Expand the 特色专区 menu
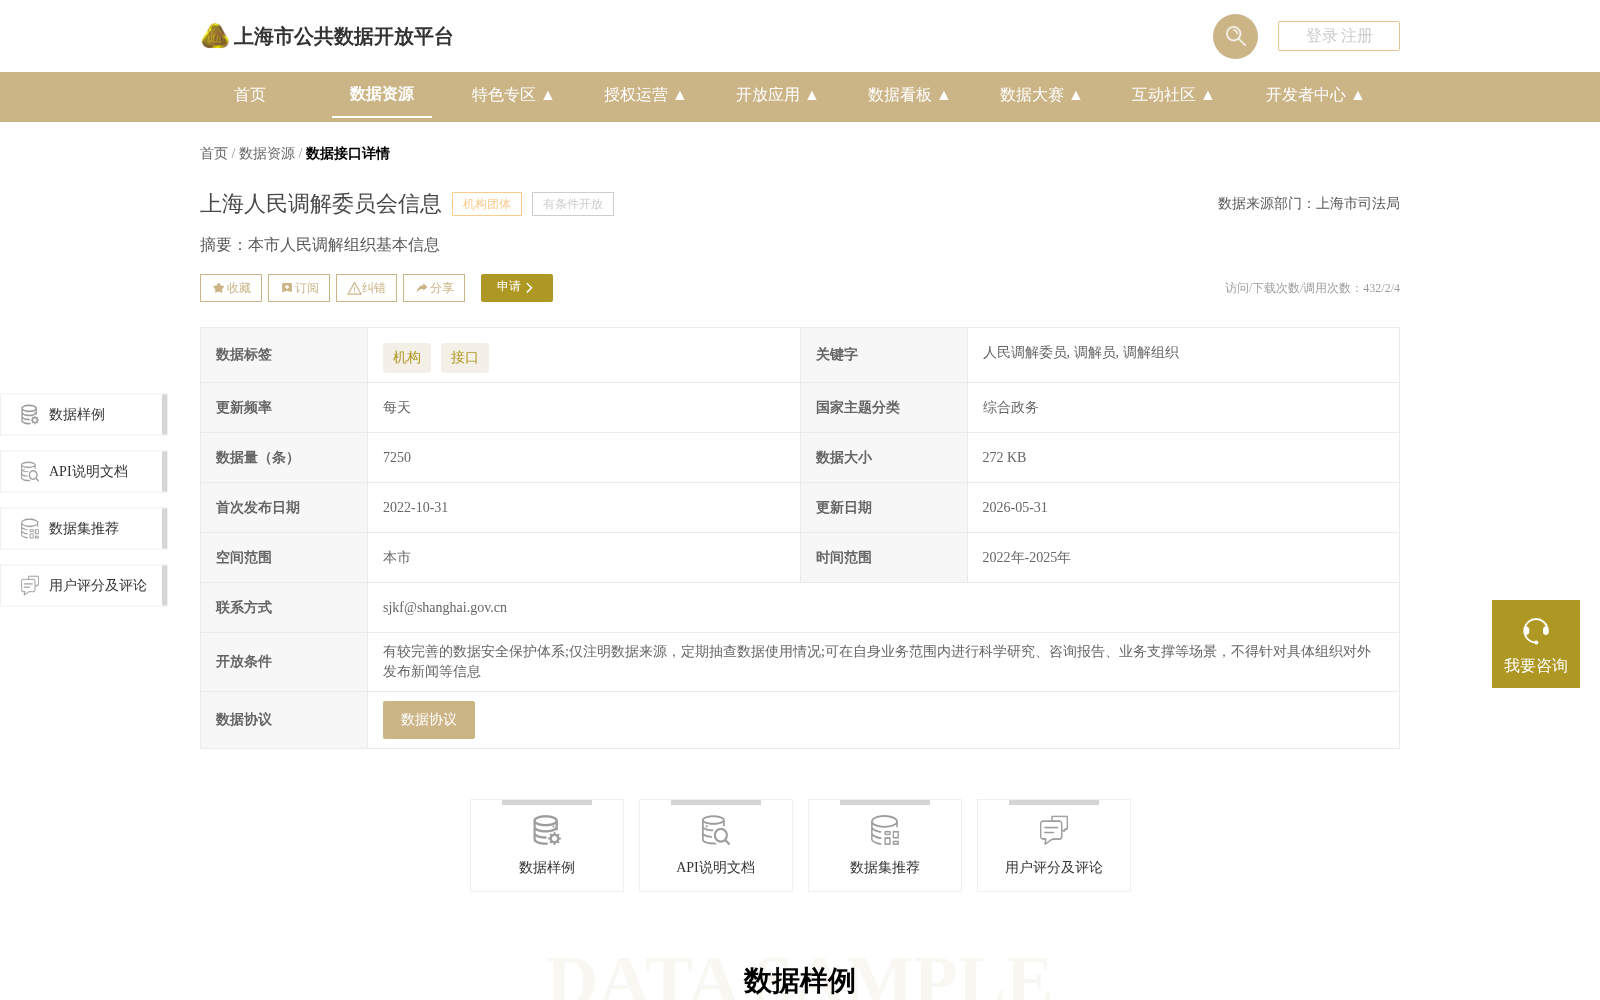 [513, 95]
